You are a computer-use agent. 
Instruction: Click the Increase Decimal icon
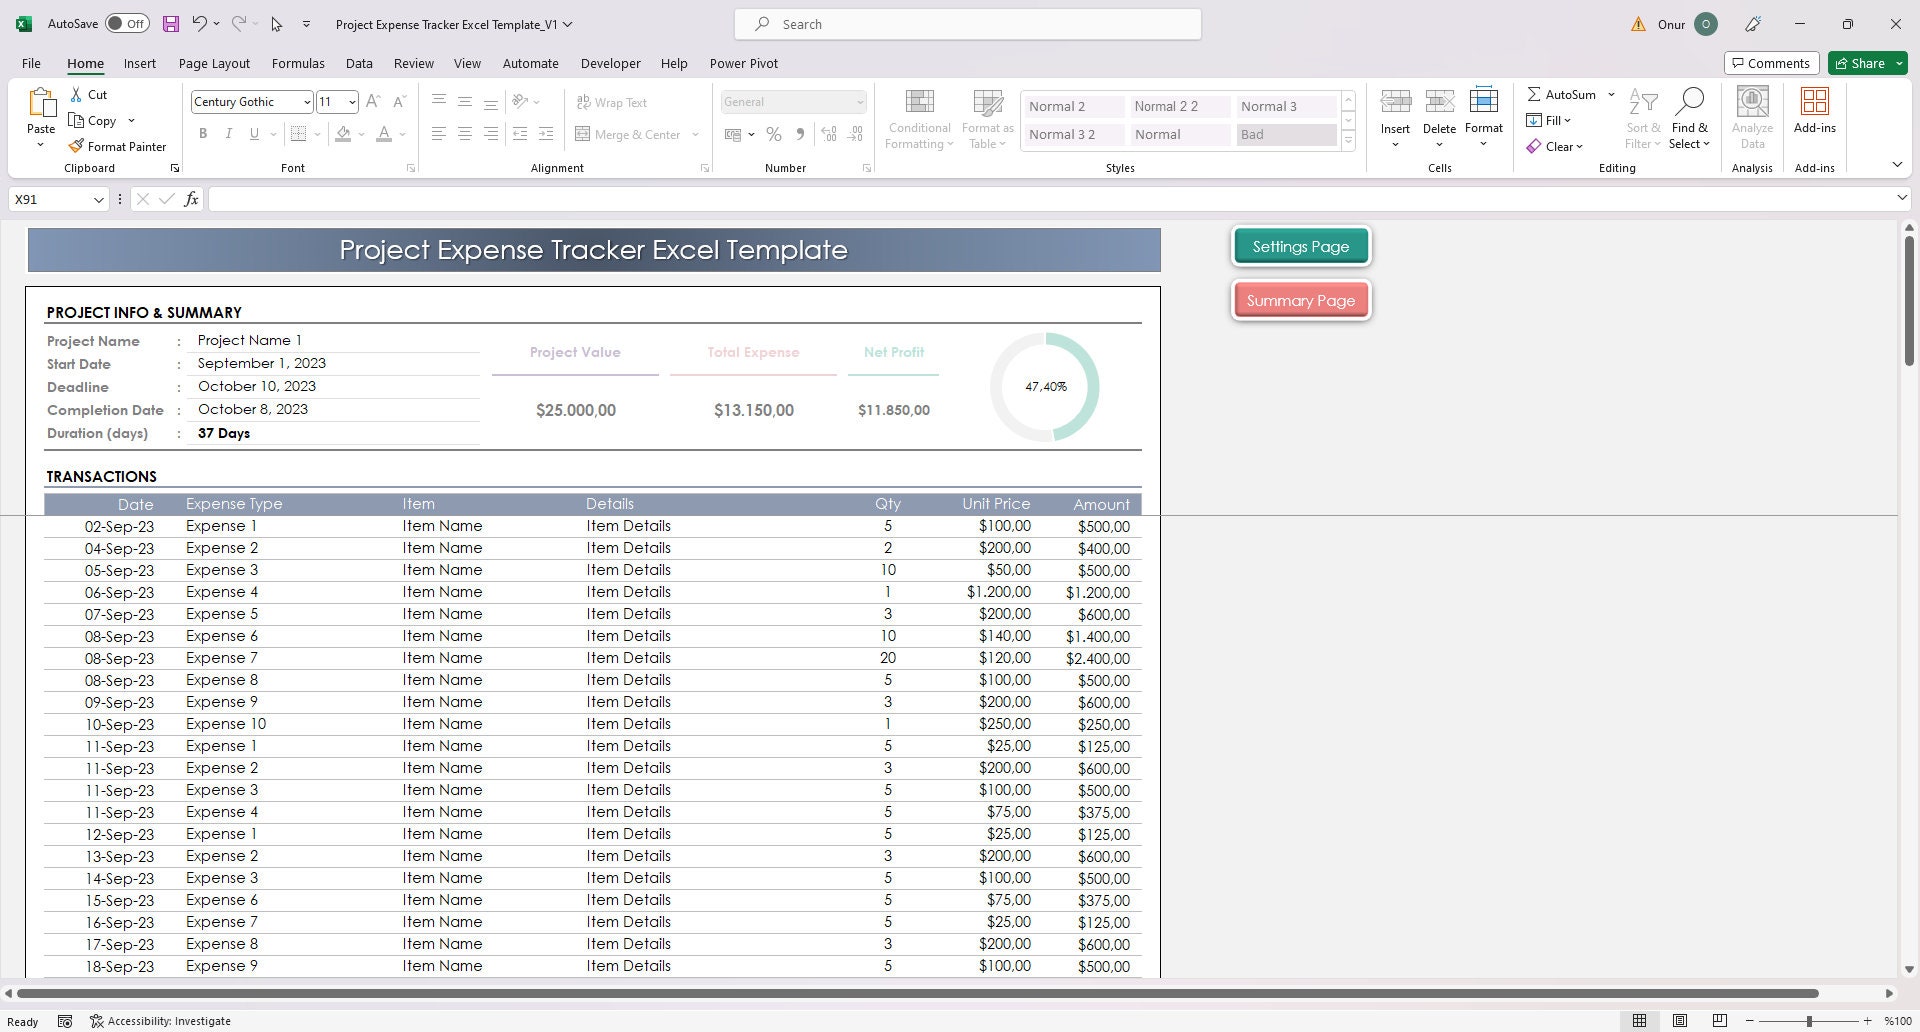coord(828,134)
